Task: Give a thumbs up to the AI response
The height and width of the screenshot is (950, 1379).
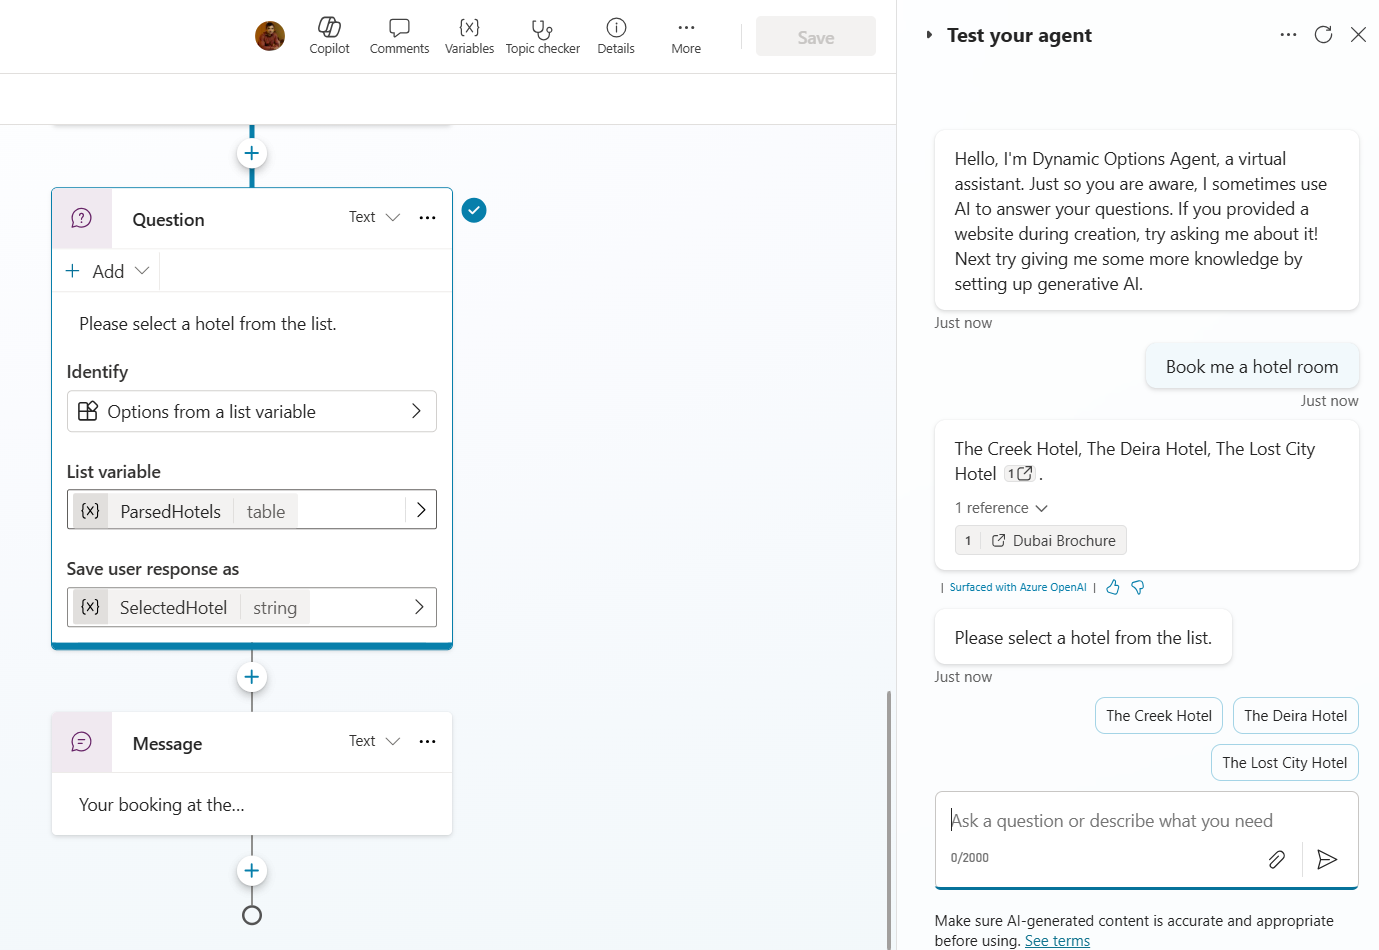Action: [x=1113, y=587]
